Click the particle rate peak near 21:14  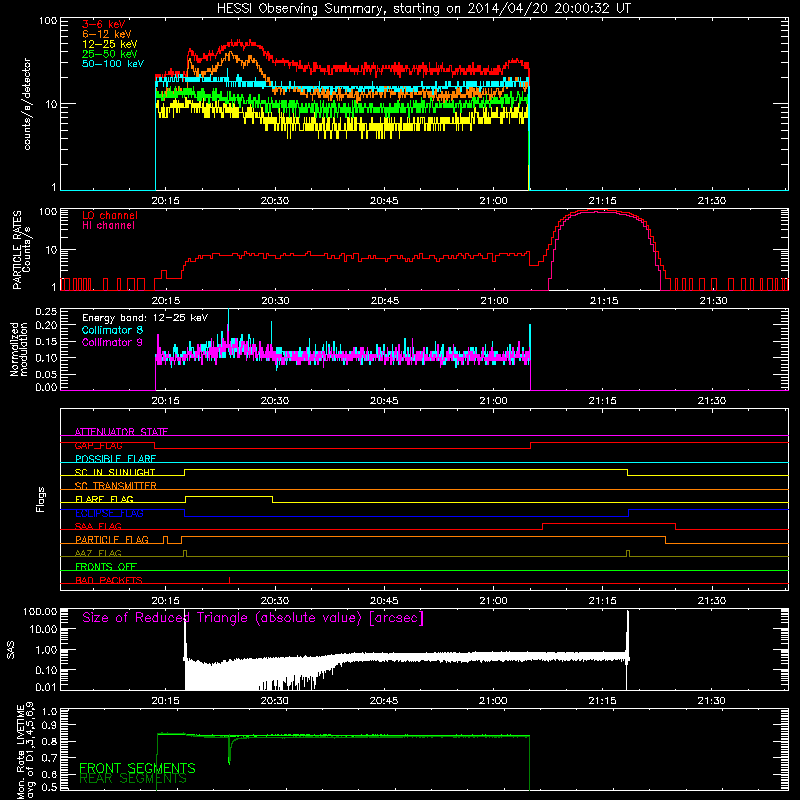coord(596,211)
